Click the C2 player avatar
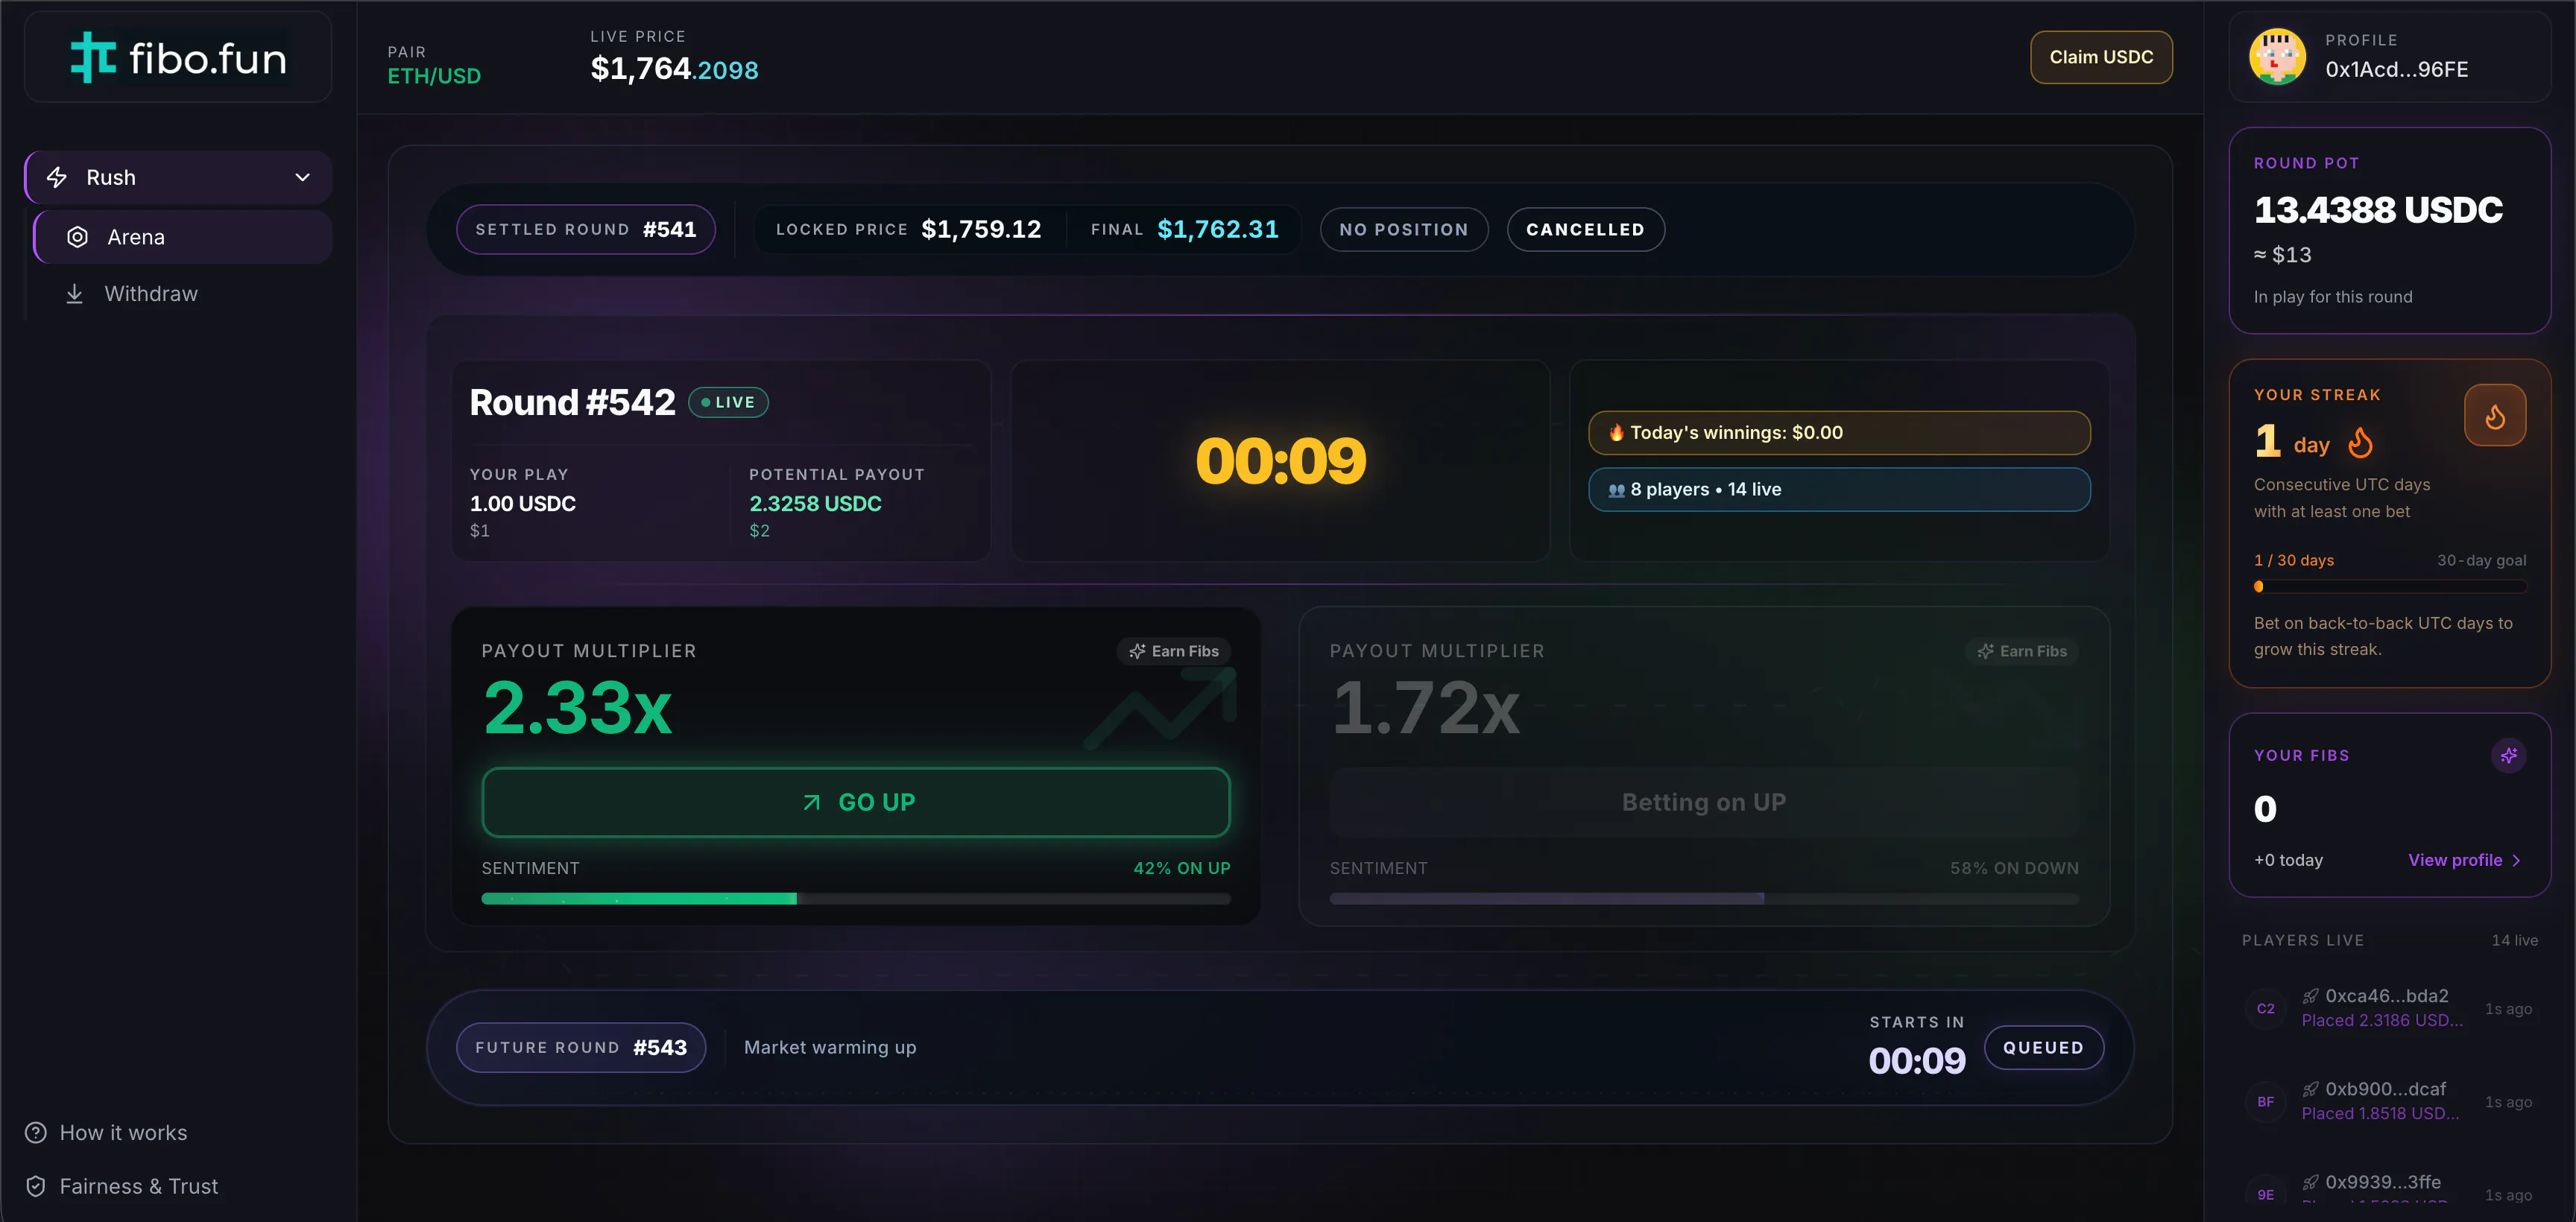This screenshot has height=1222, width=2576. [2265, 1008]
